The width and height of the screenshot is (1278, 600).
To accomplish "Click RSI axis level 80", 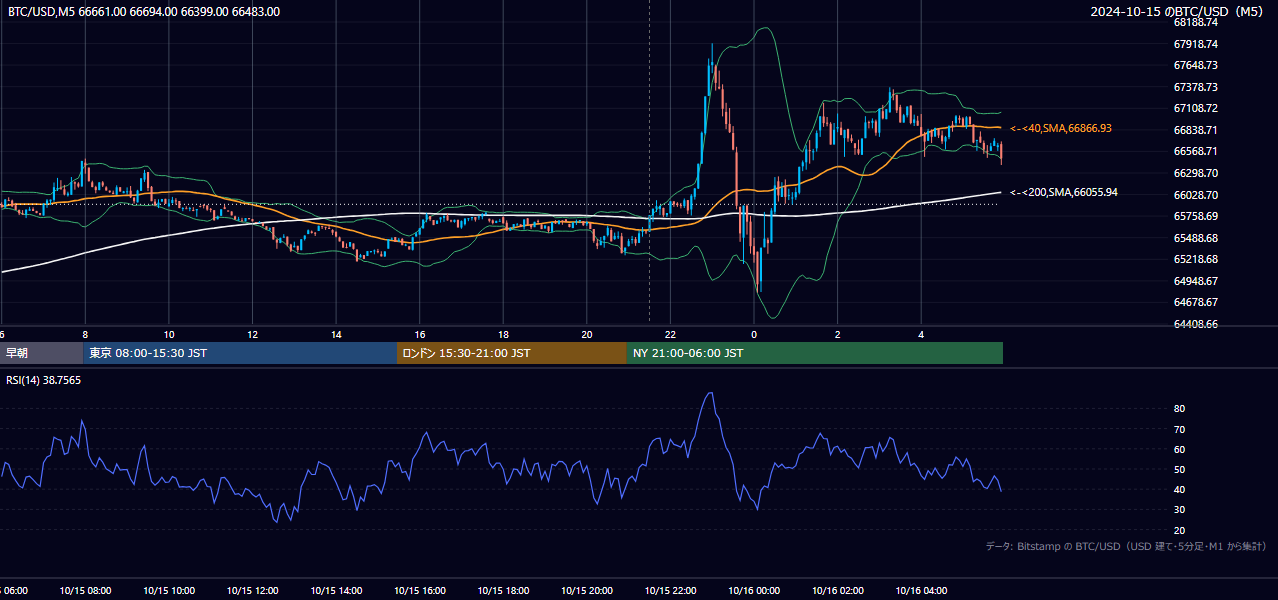I will point(1179,409).
